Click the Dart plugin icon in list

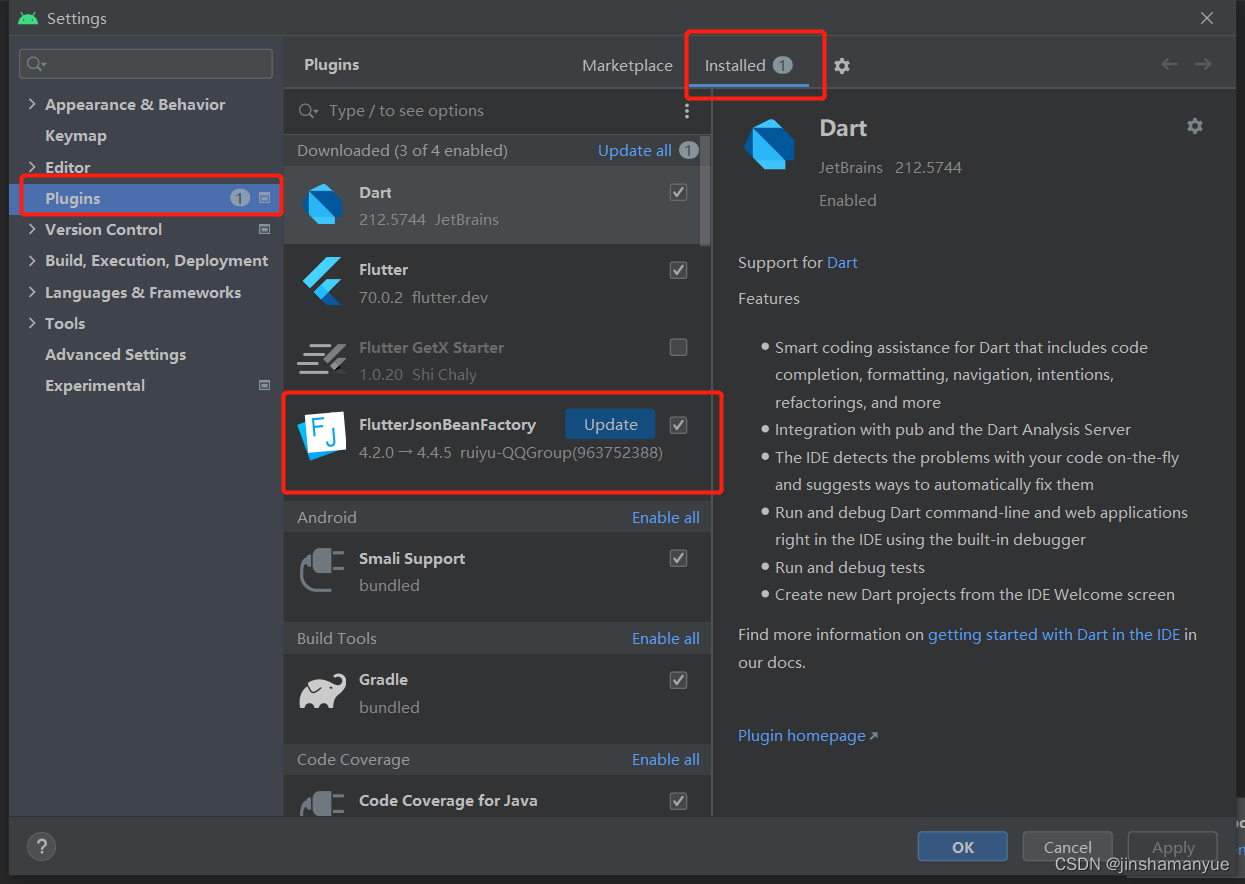322,205
